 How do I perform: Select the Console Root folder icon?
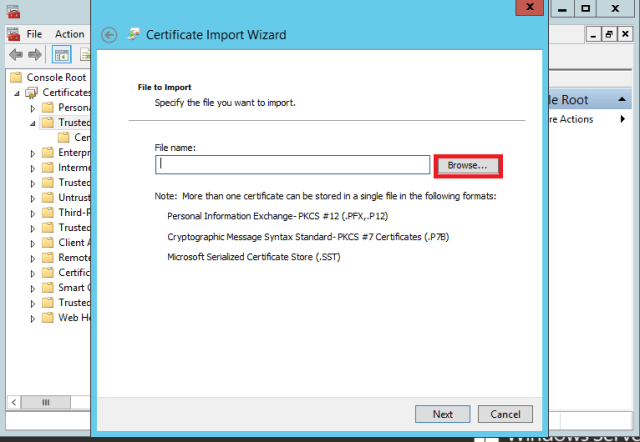tap(16, 77)
